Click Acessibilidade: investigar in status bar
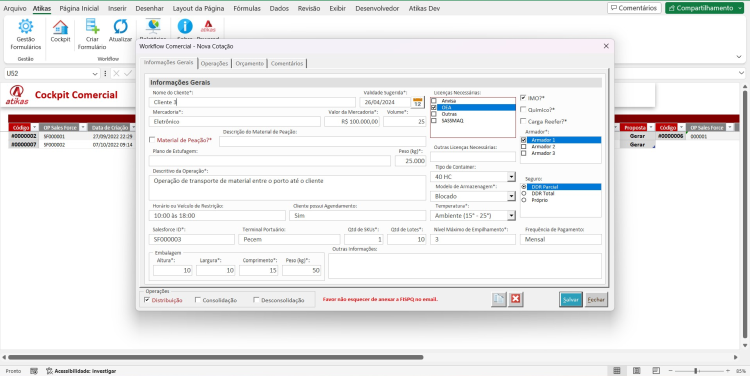This screenshot has height=376, width=750. (81, 371)
